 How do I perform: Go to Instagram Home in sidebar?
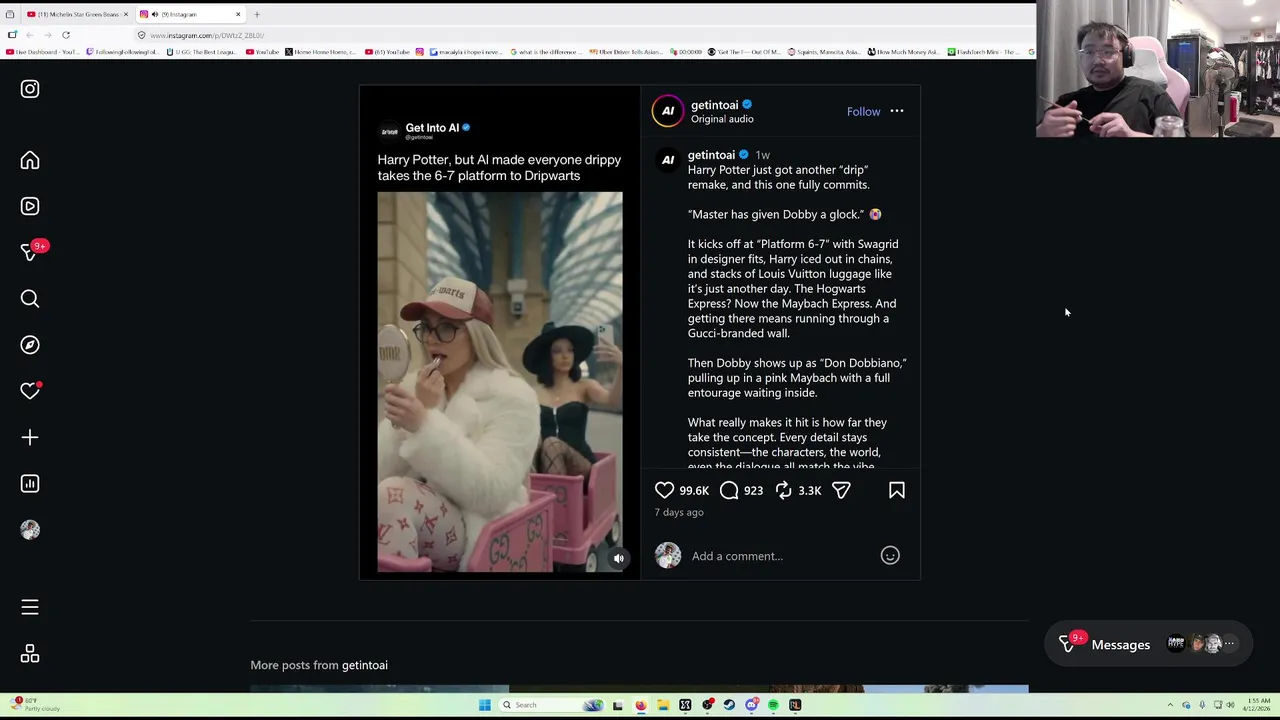pos(30,161)
